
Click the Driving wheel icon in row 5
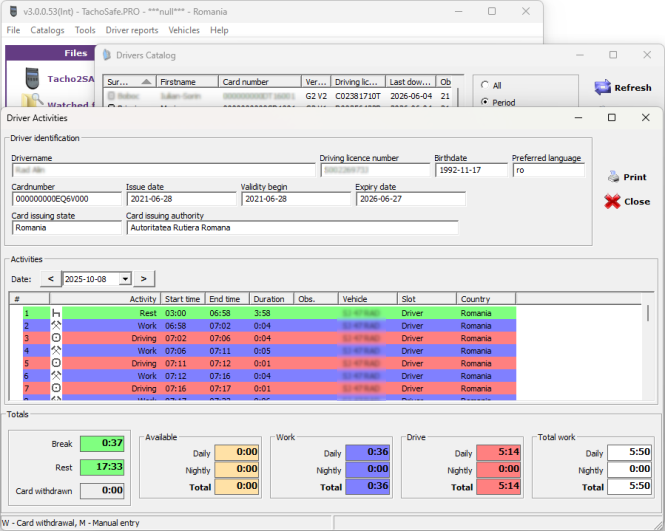coord(56,363)
